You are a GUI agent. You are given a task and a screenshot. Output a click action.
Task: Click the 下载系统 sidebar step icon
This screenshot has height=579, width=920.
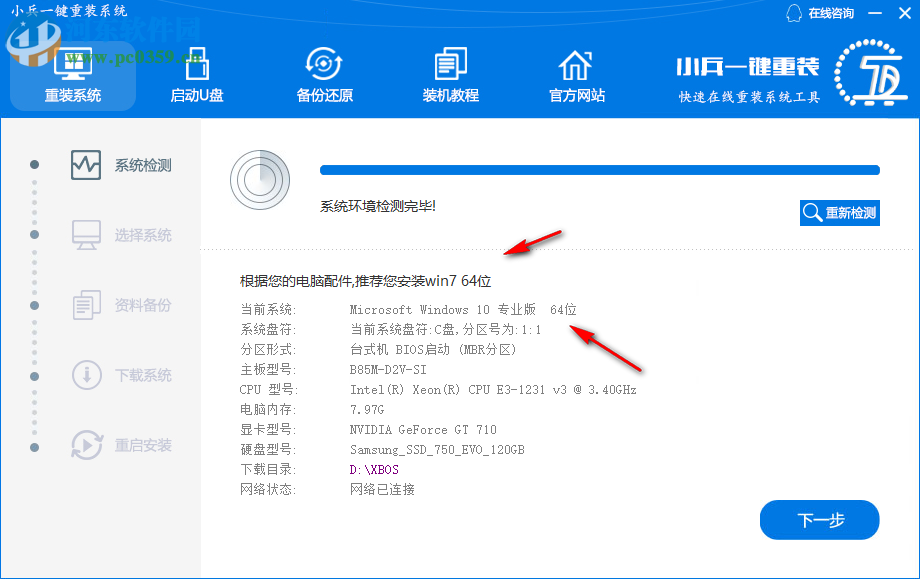[x=88, y=375]
